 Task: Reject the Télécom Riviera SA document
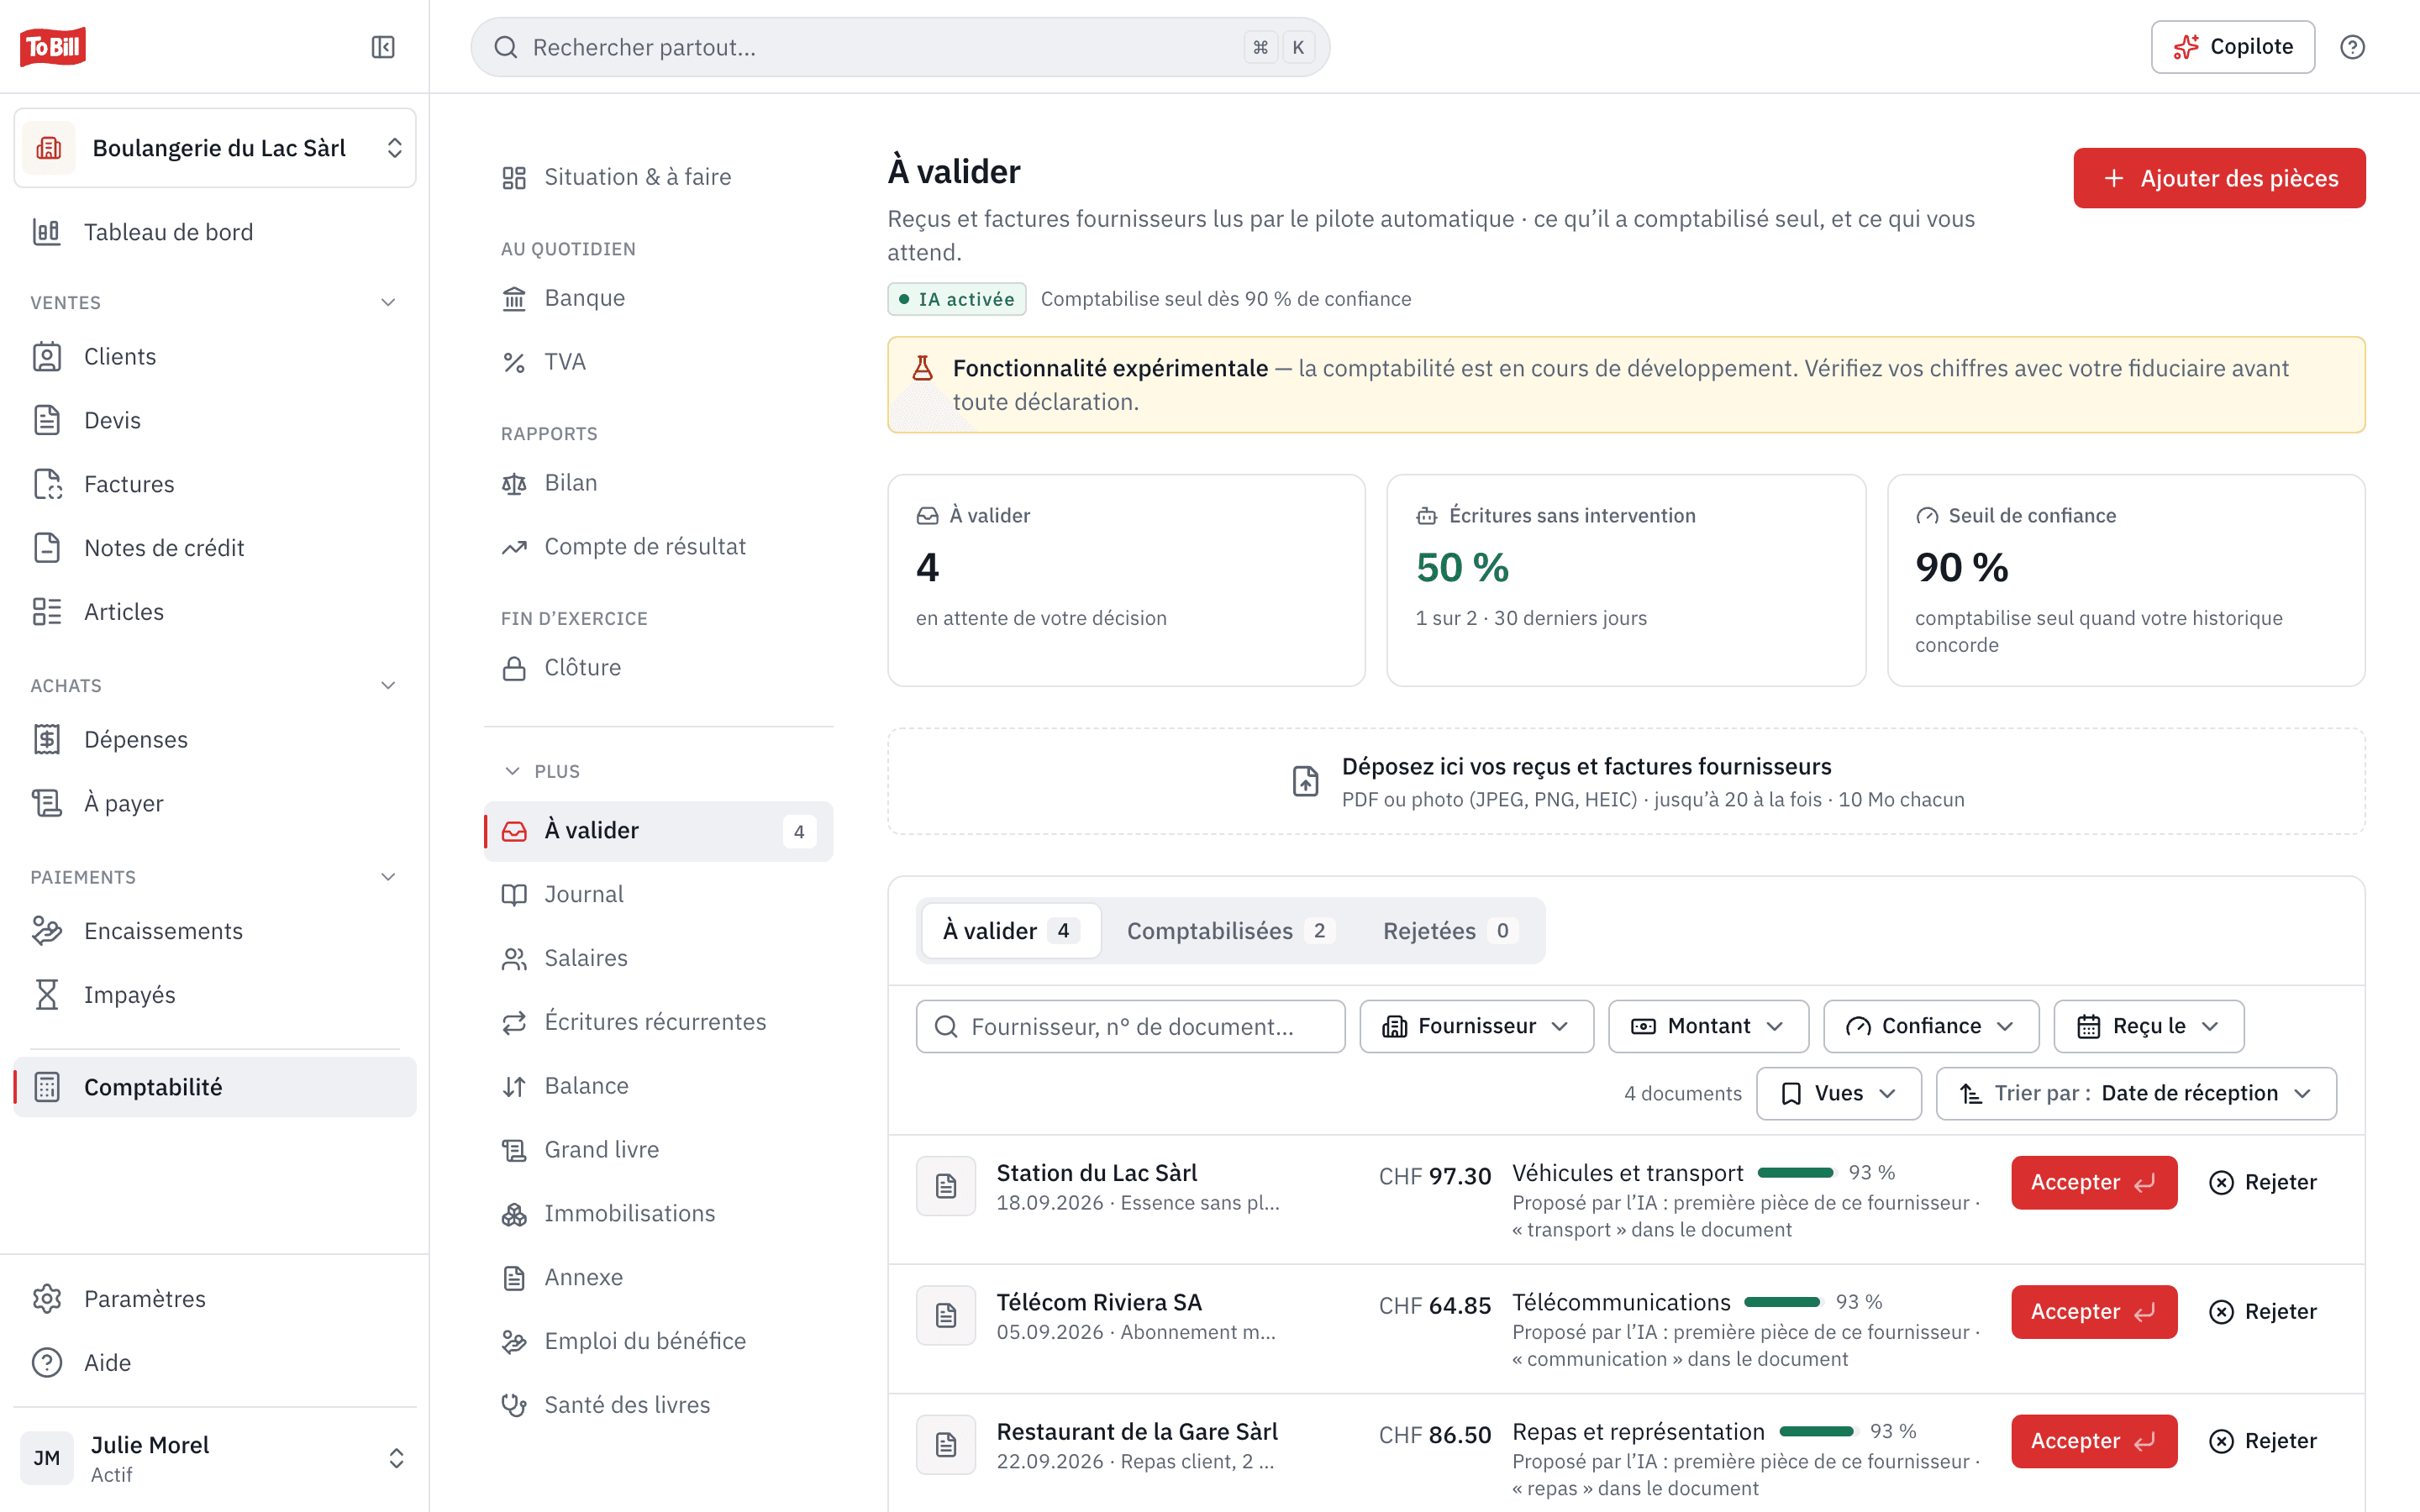(2262, 1311)
